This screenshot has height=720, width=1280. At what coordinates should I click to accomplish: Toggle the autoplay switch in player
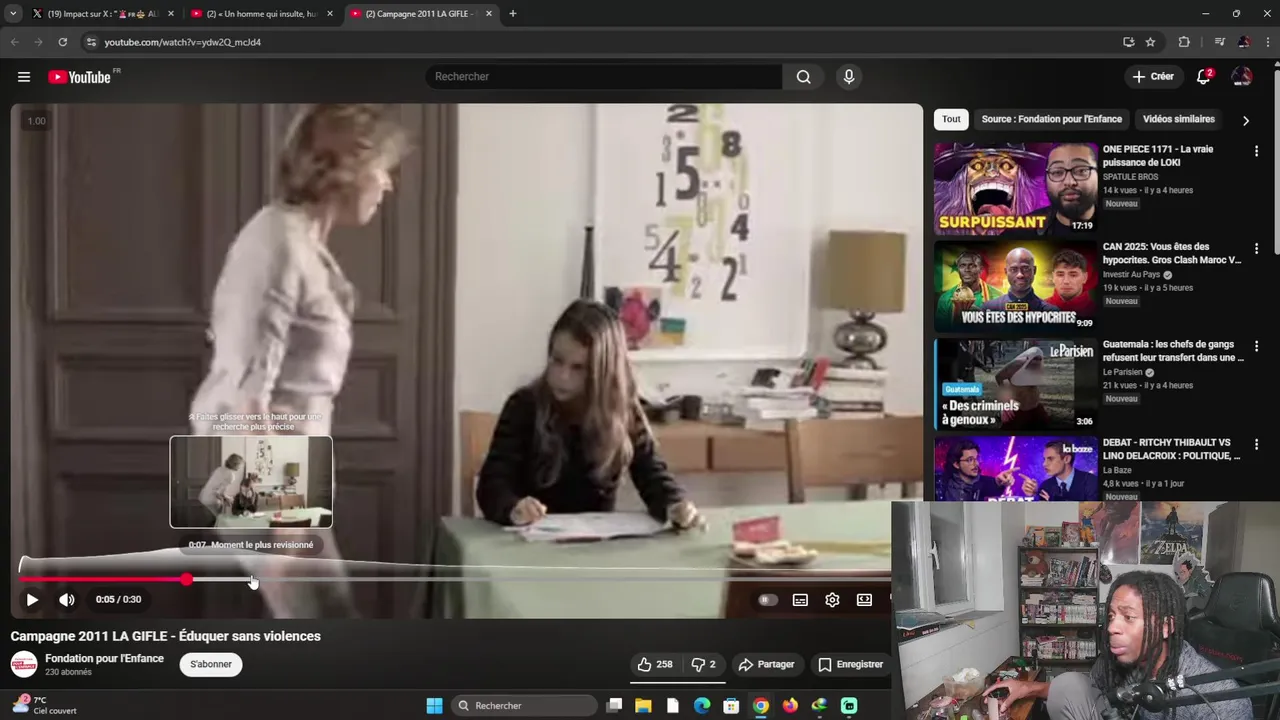coord(767,600)
